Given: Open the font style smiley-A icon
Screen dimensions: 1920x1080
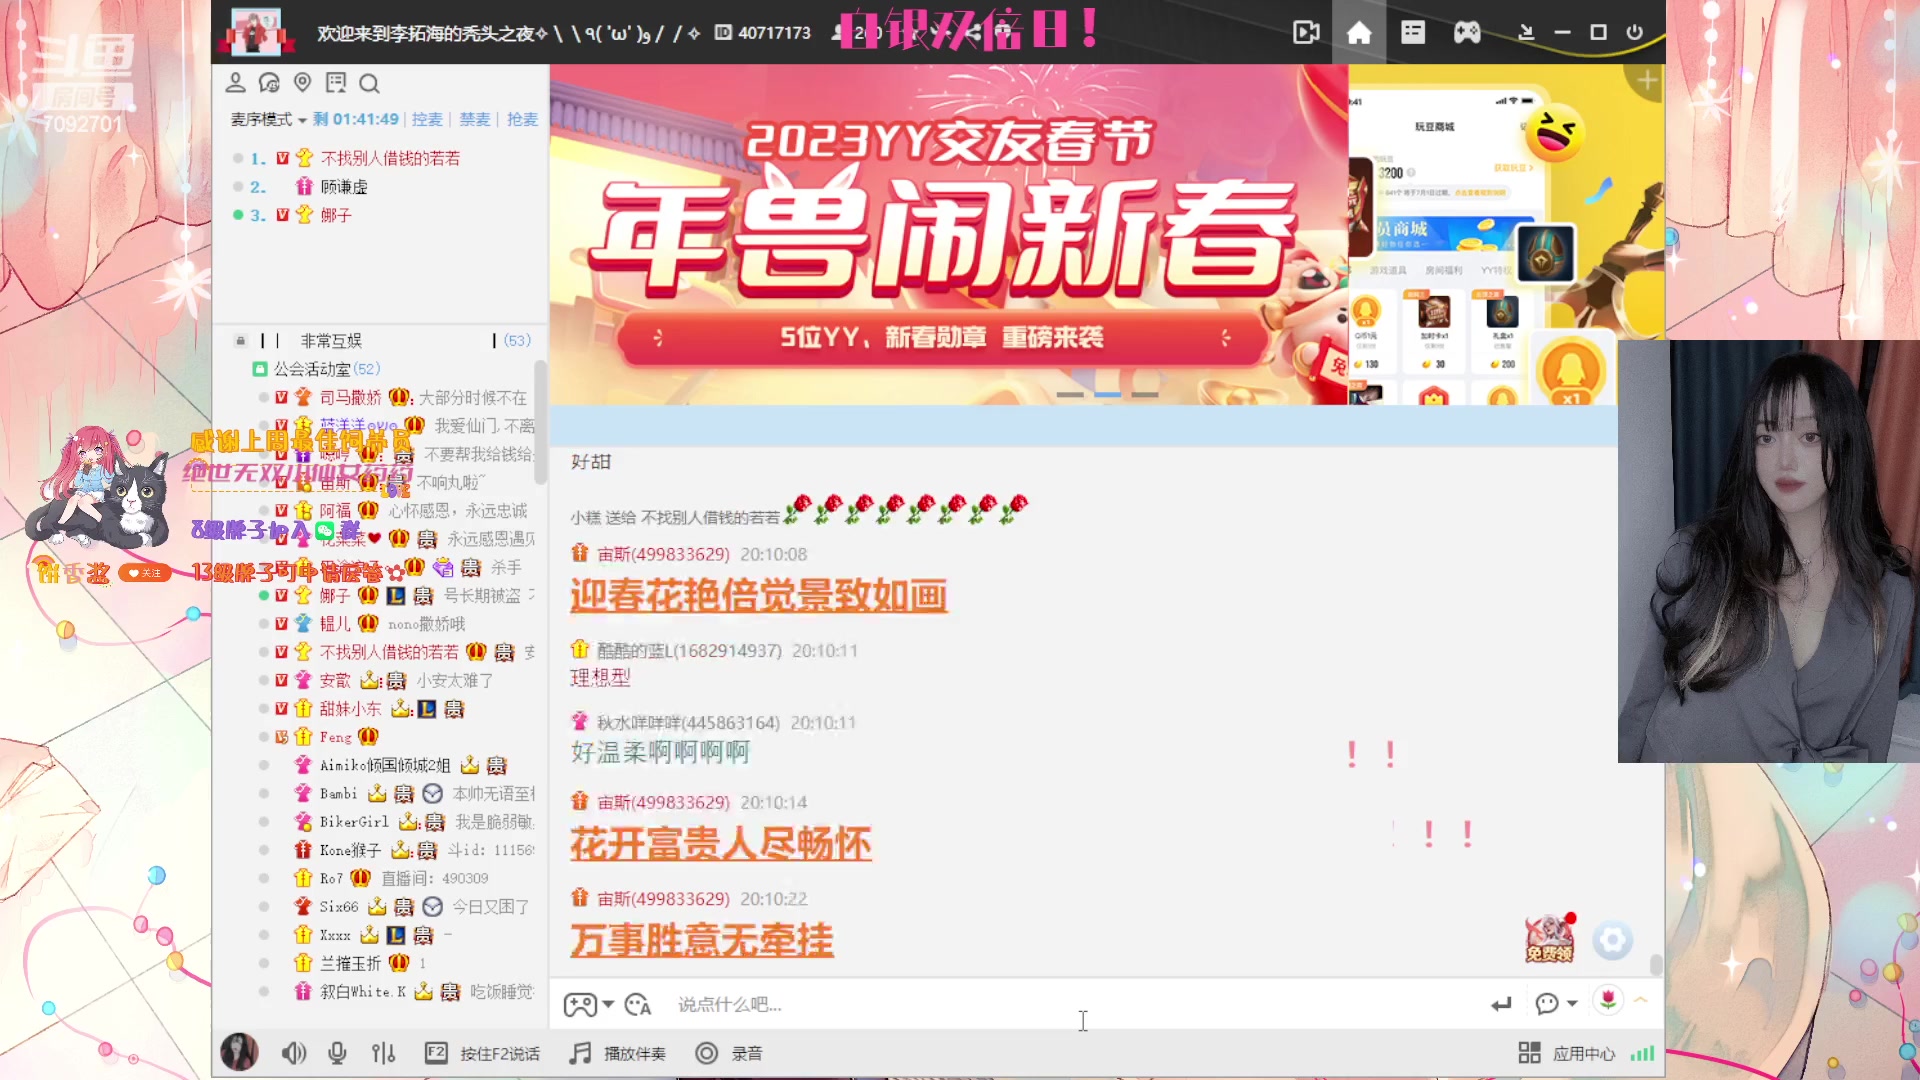Looking at the screenshot, I should tap(638, 1004).
